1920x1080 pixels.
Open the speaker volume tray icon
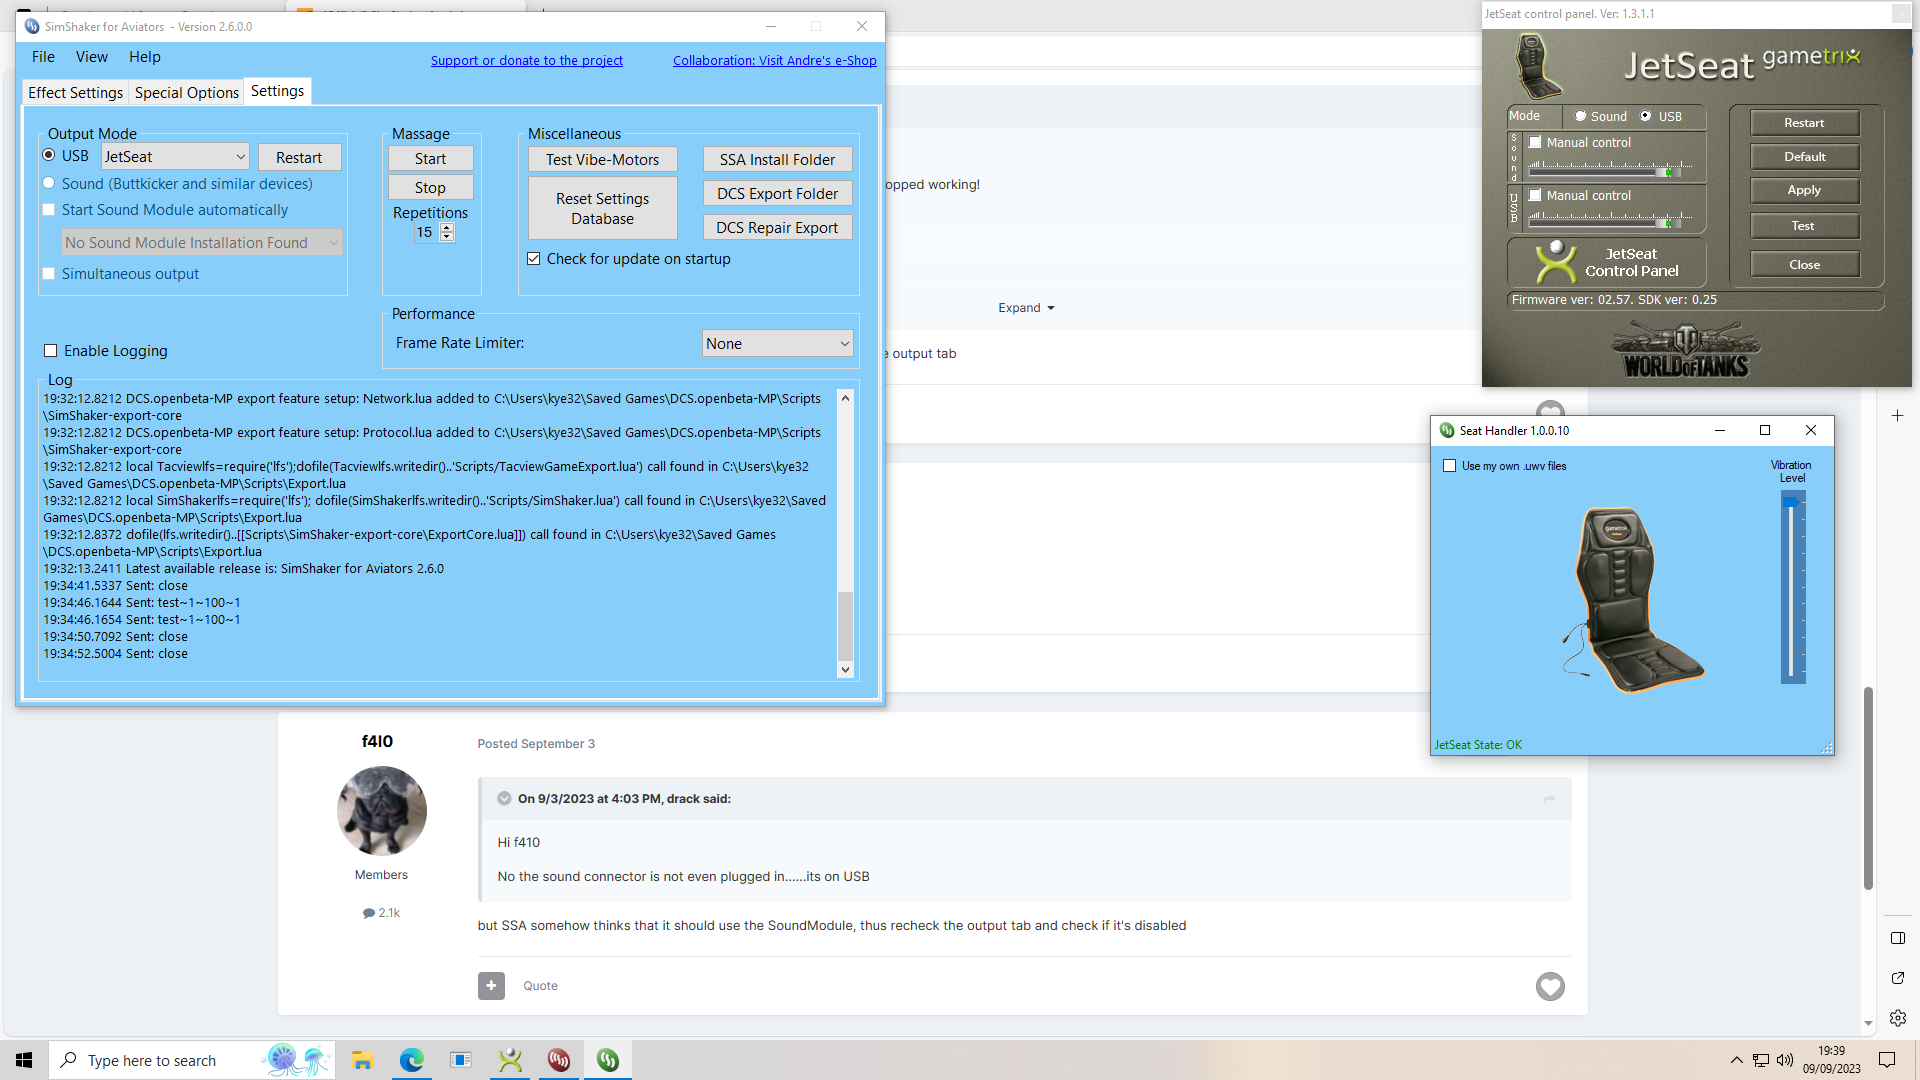[x=1785, y=1060]
